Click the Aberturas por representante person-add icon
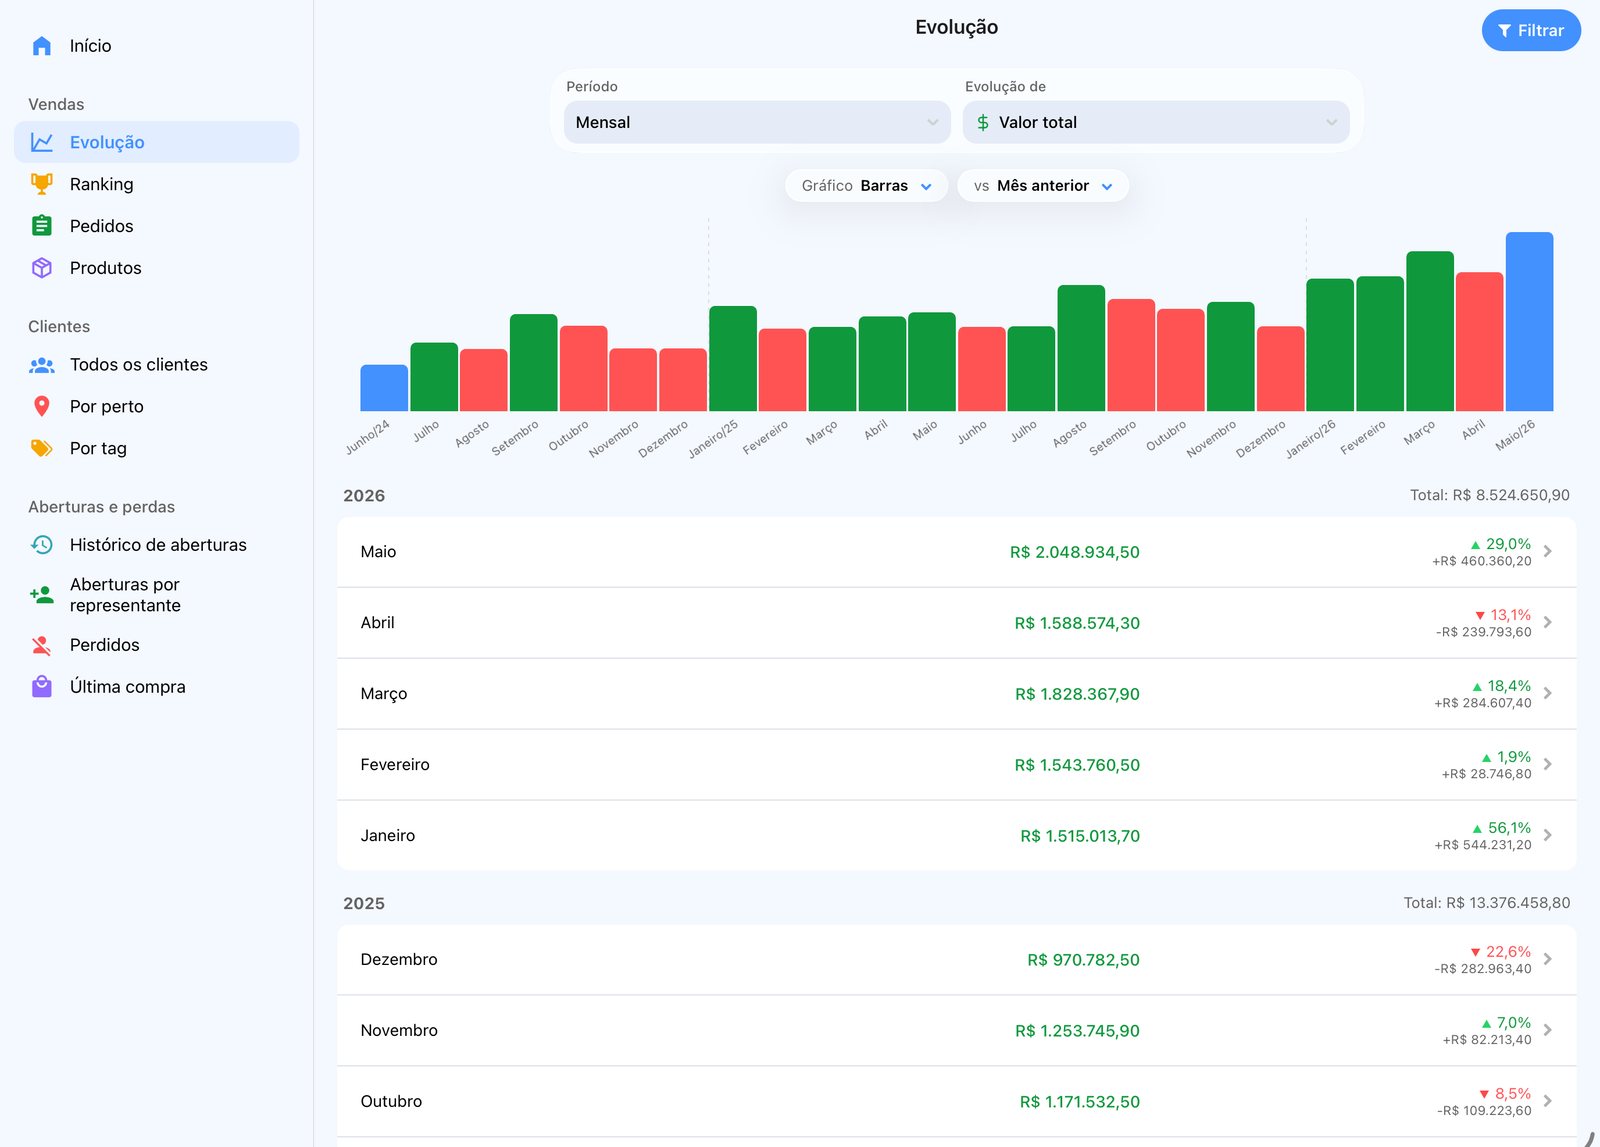Screen dimensions: 1600x1147 pyautogui.click(x=41, y=595)
